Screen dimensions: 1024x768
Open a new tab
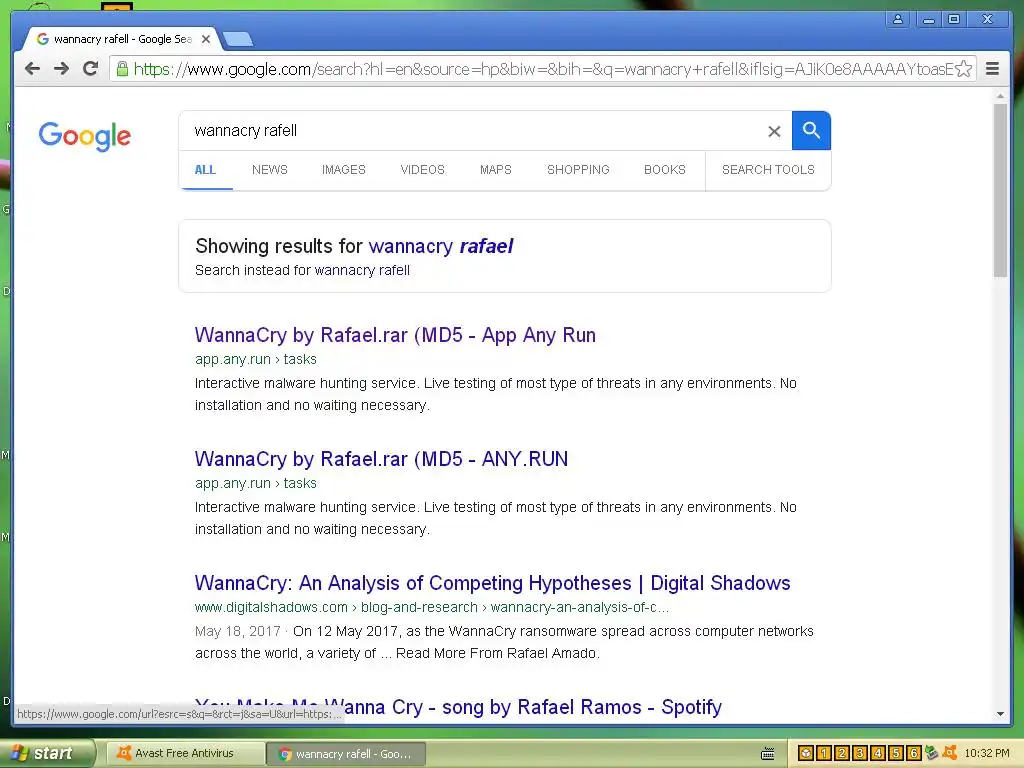[238, 40]
